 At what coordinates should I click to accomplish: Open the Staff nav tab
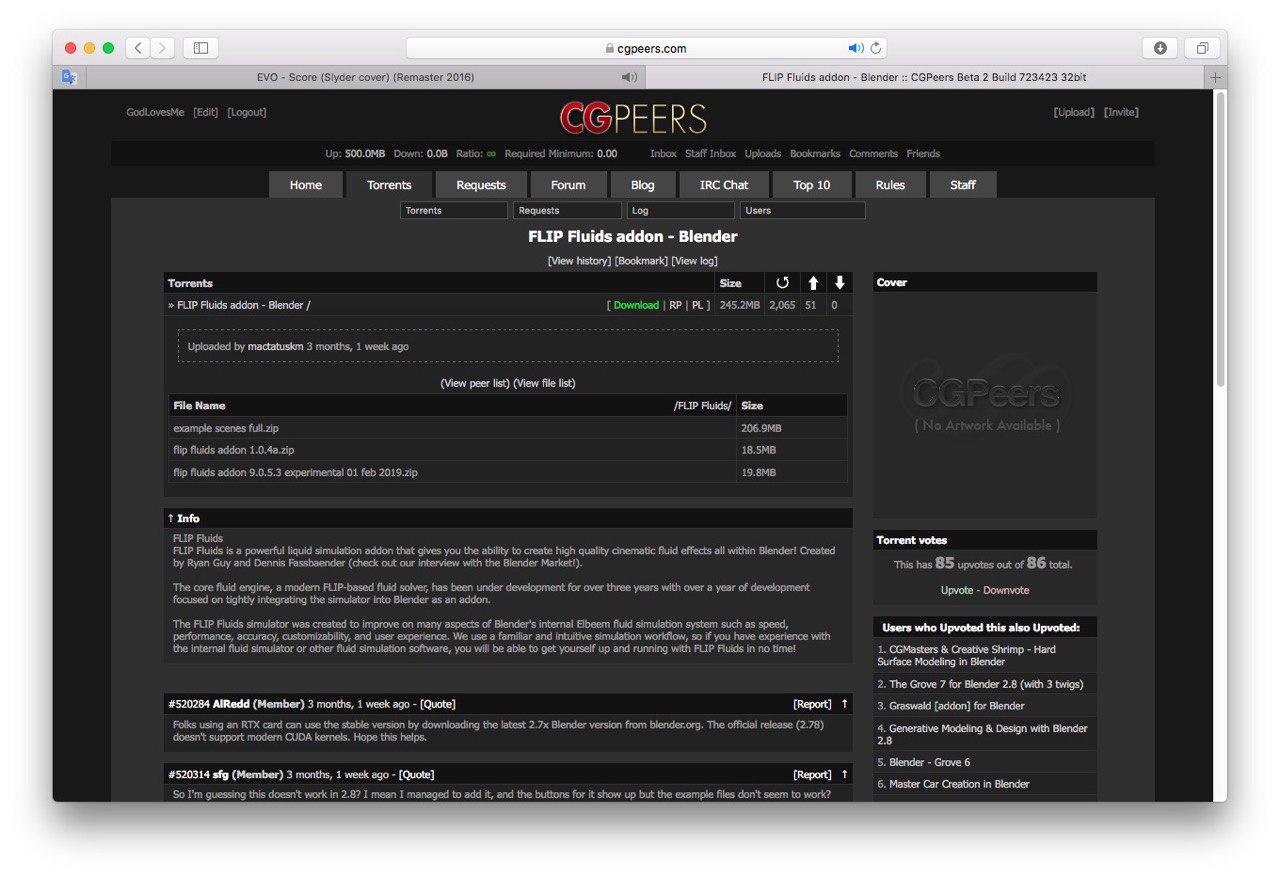pyautogui.click(x=963, y=185)
